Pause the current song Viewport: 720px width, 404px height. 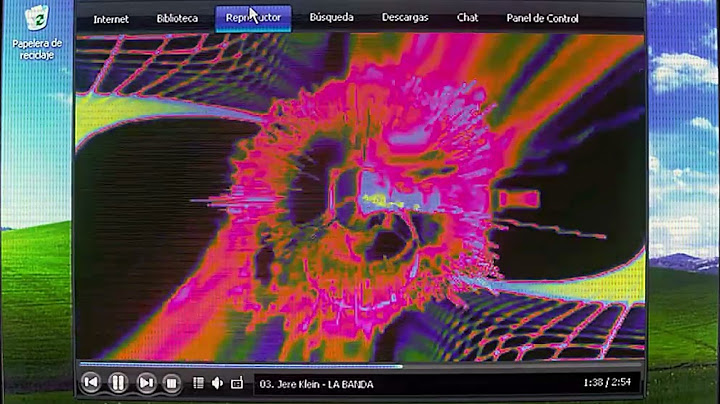tap(118, 382)
